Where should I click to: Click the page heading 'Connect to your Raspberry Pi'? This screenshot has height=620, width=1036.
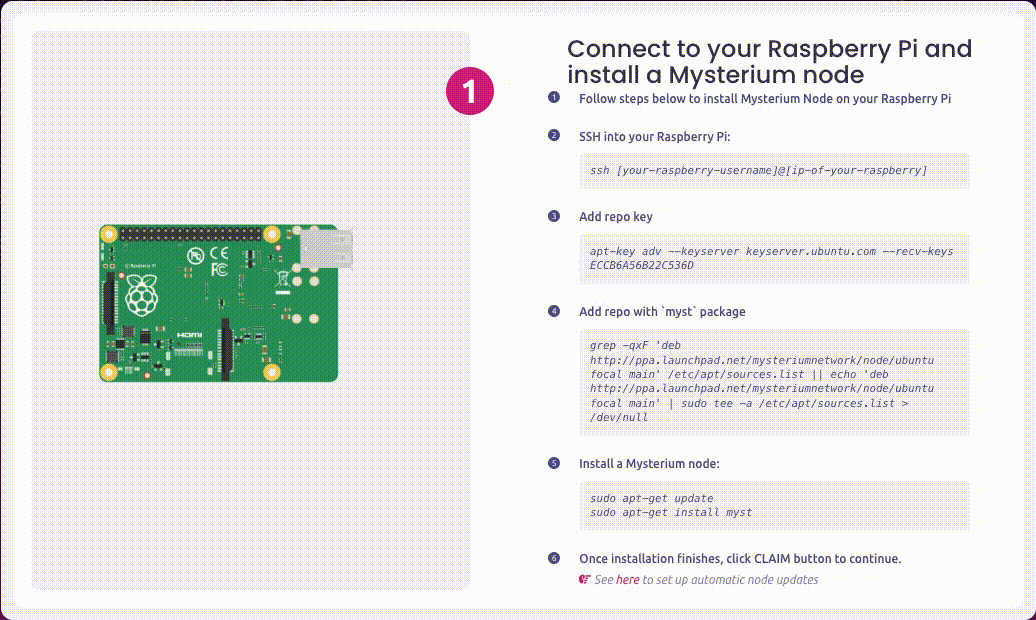769,61
